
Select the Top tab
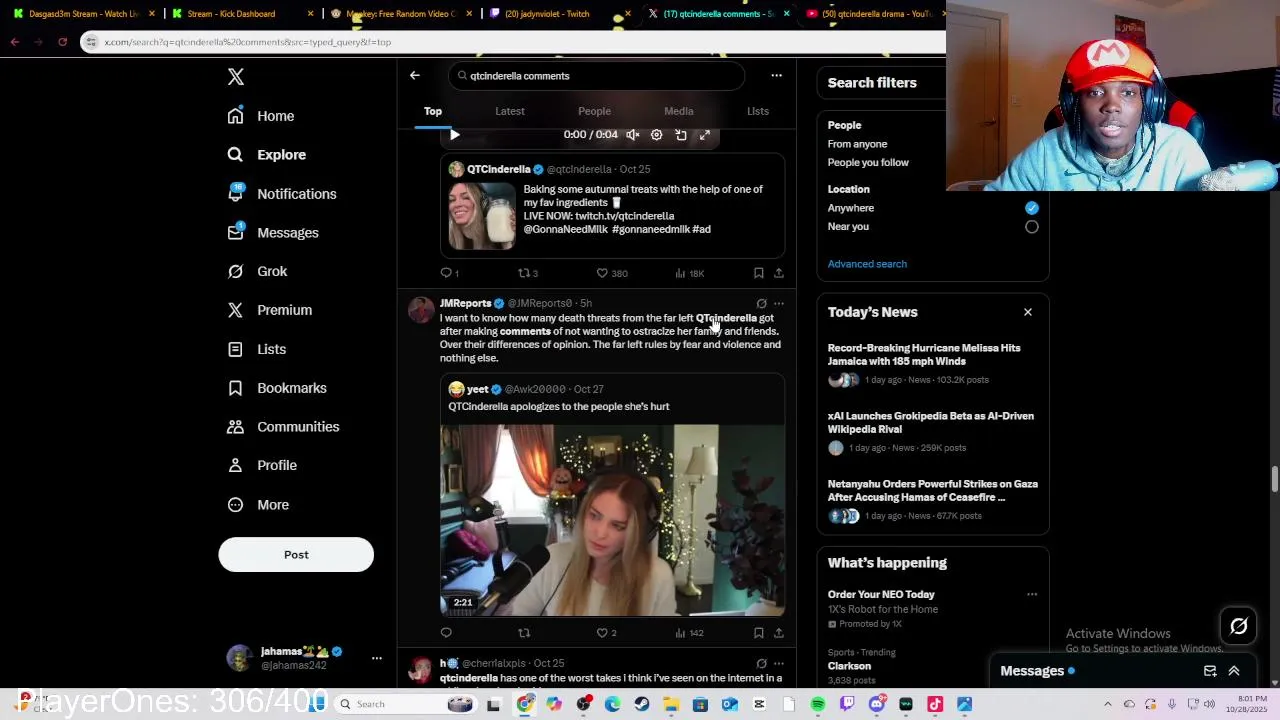(x=433, y=111)
